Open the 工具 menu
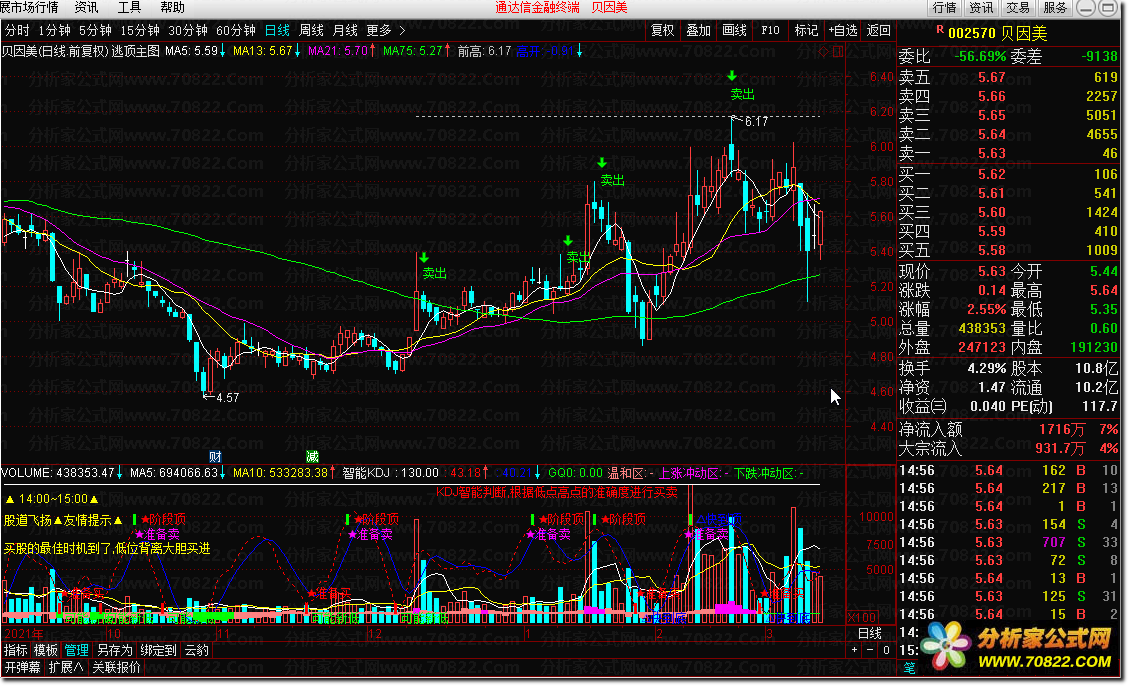Screen dimensions: 1130x686 pos(130,8)
